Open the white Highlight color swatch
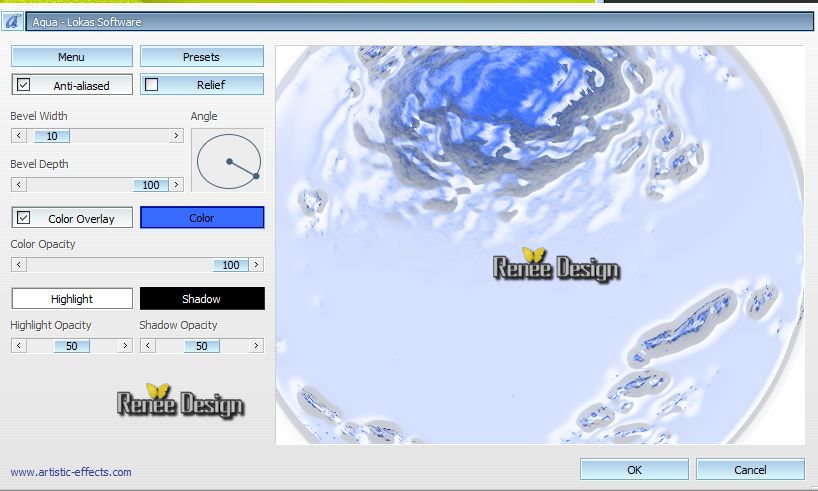 click(72, 298)
